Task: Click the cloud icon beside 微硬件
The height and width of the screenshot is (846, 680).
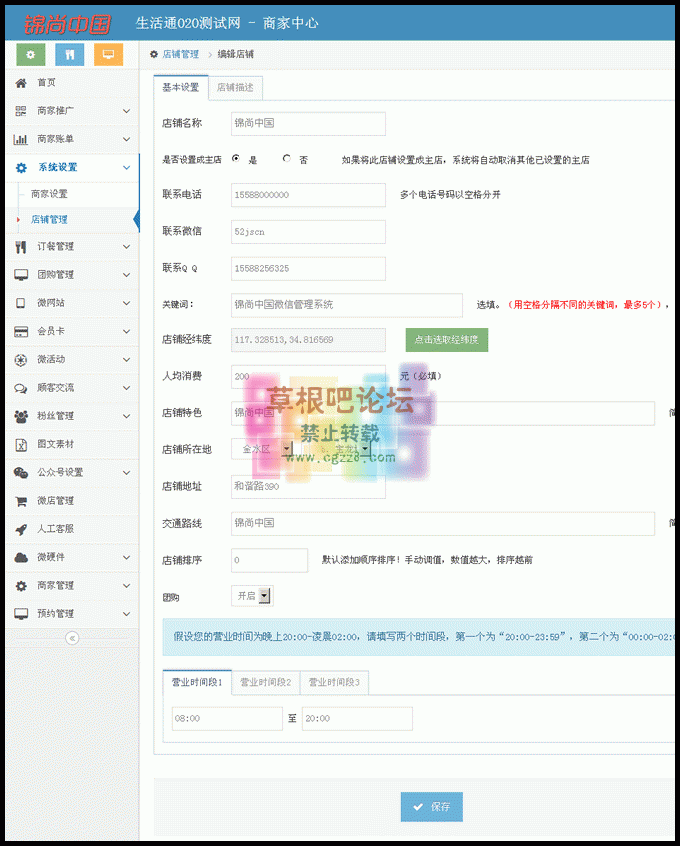Action: pyautogui.click(x=21, y=557)
